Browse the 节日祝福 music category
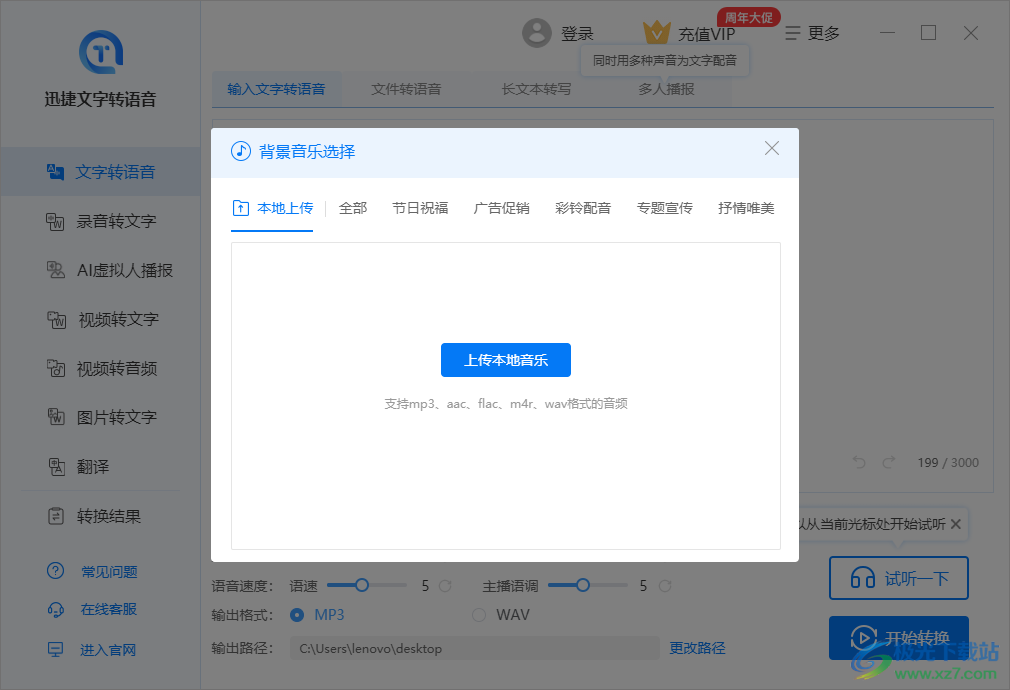Image resolution: width=1010 pixels, height=690 pixels. click(419, 207)
